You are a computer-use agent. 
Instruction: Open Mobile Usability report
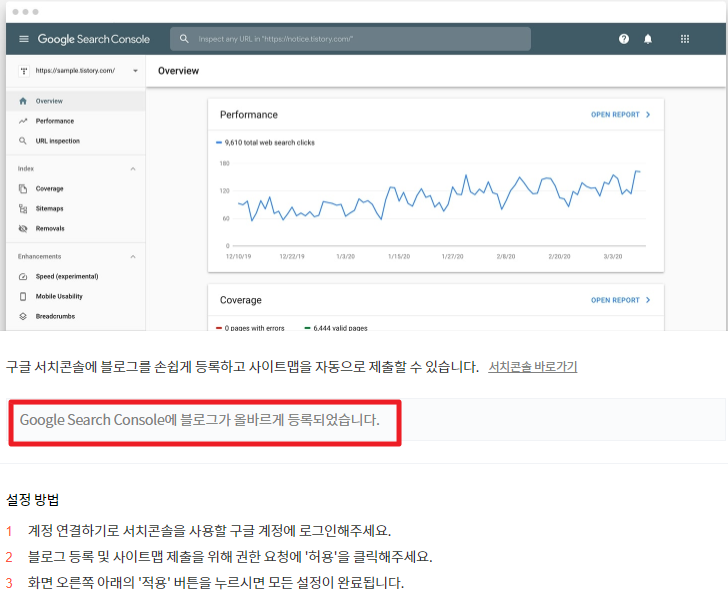coord(76,296)
